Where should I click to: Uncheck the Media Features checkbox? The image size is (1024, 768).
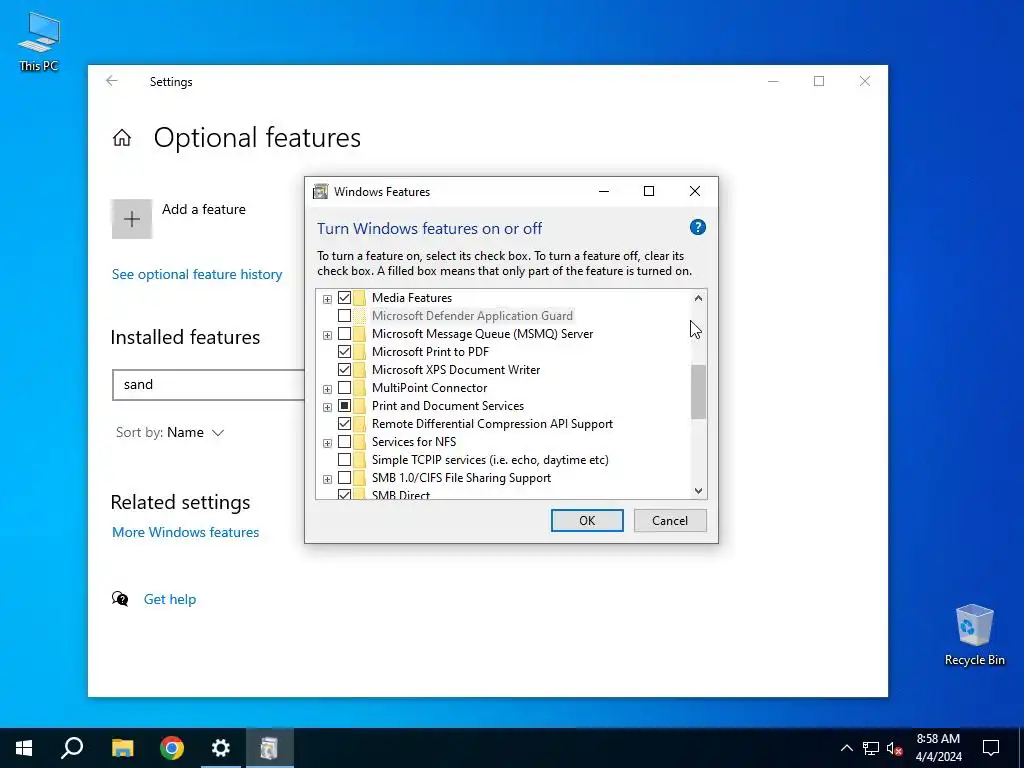coord(344,298)
